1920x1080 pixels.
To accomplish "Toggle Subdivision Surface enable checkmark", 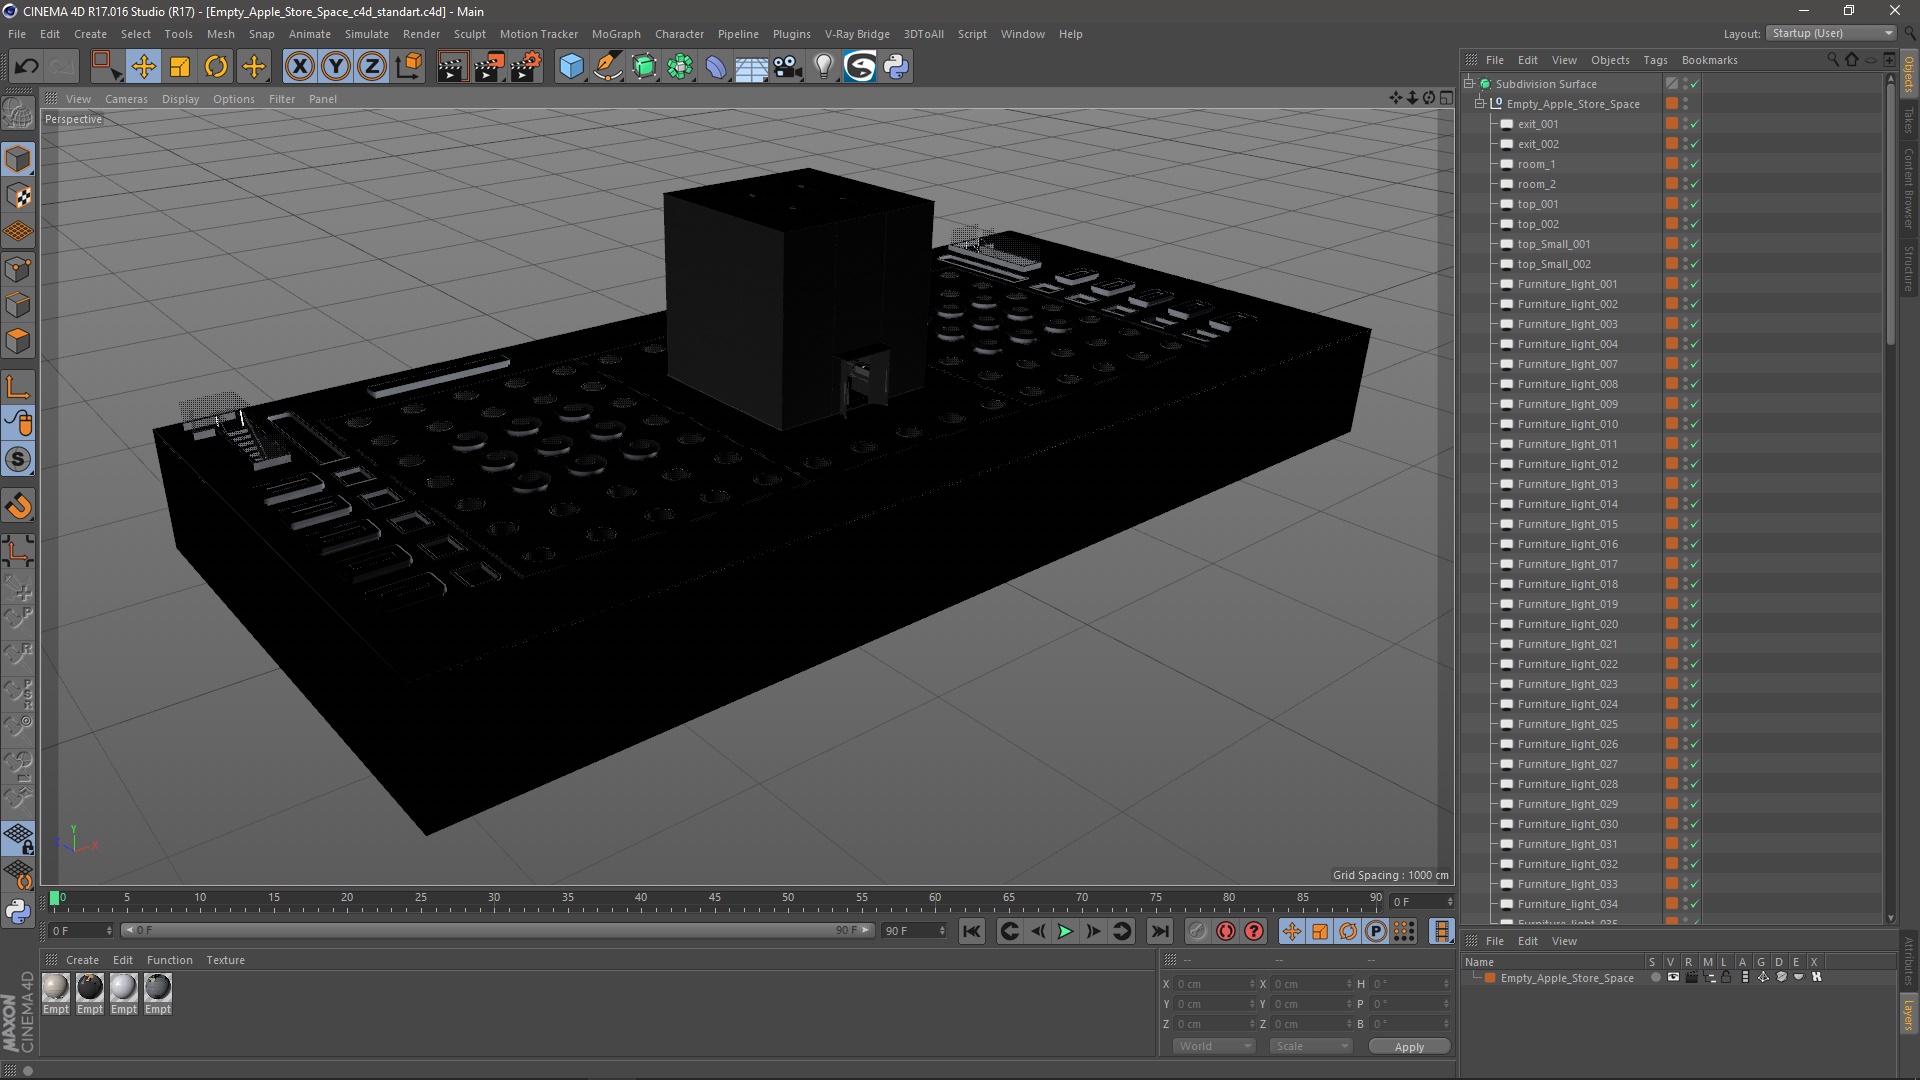I will point(1695,84).
